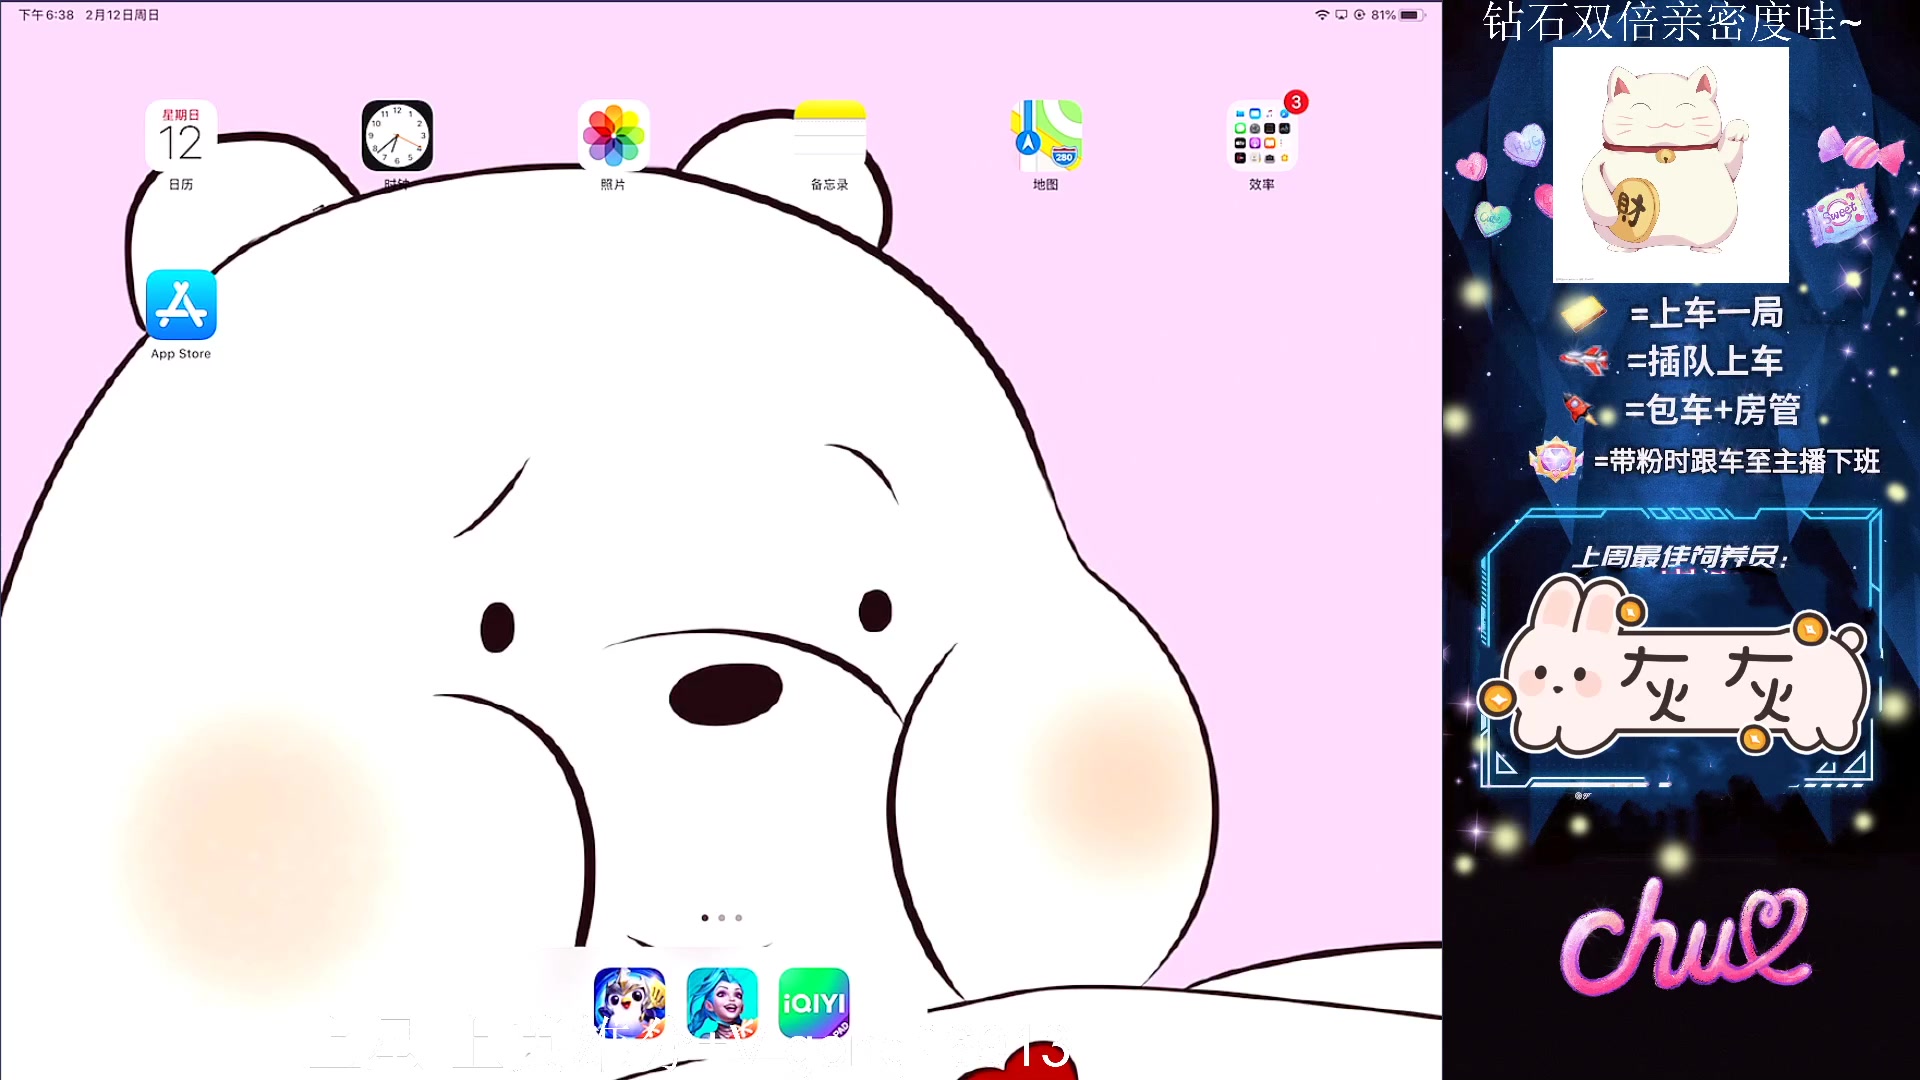Select the second home screen page dot

pos(722,917)
